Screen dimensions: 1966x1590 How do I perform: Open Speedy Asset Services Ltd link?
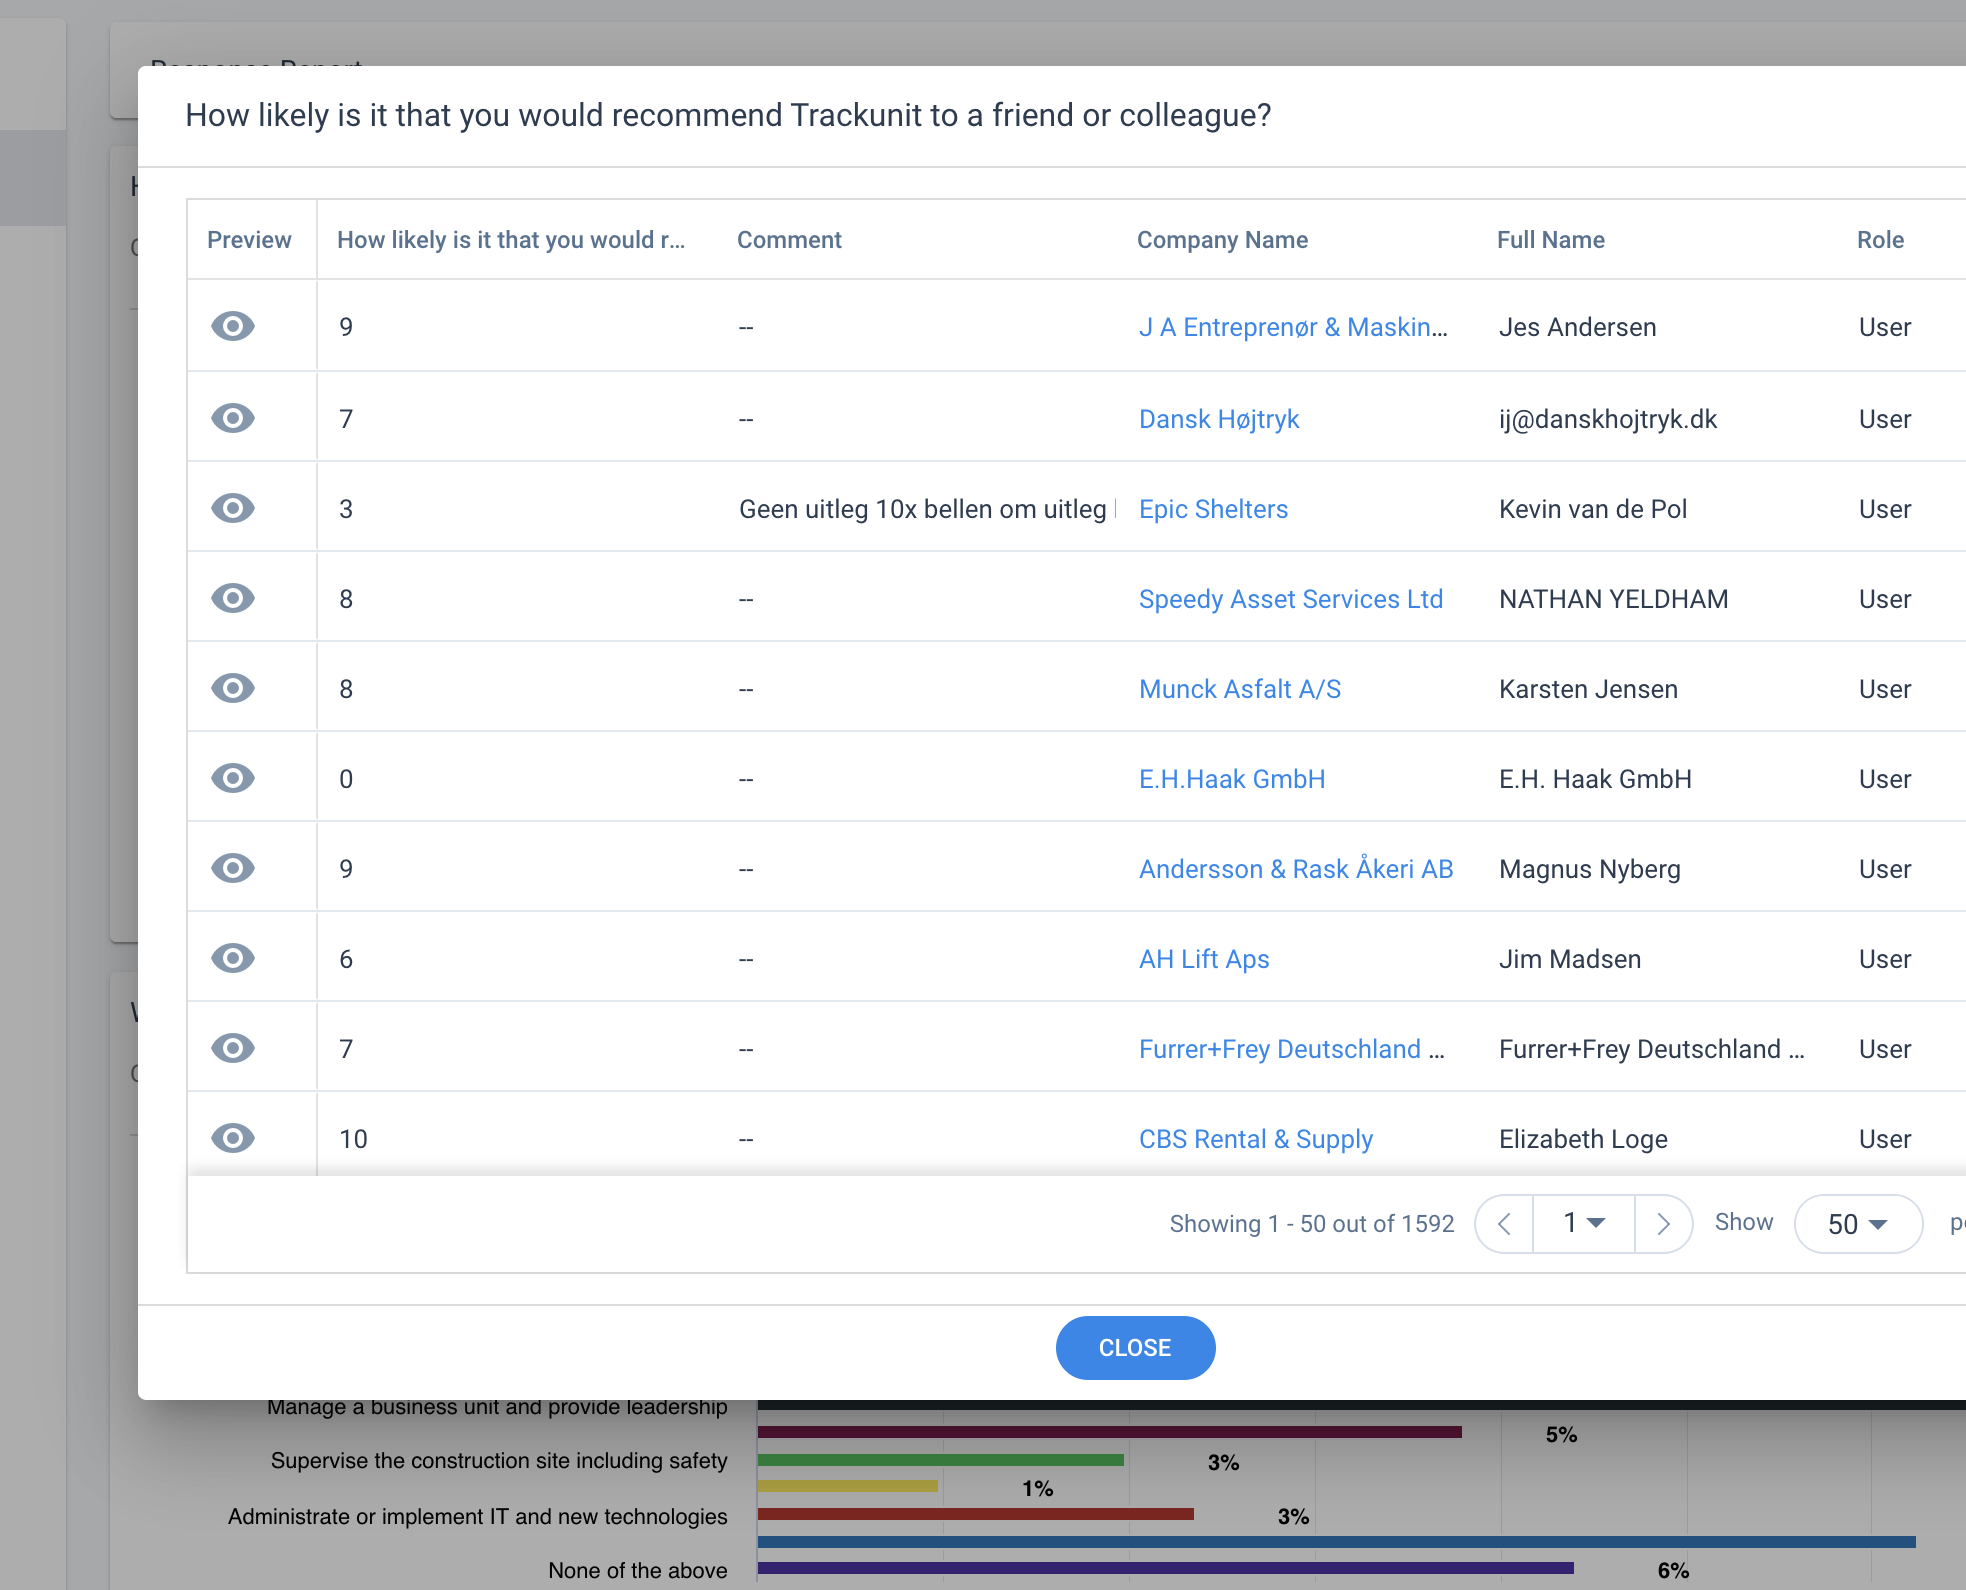(x=1291, y=599)
